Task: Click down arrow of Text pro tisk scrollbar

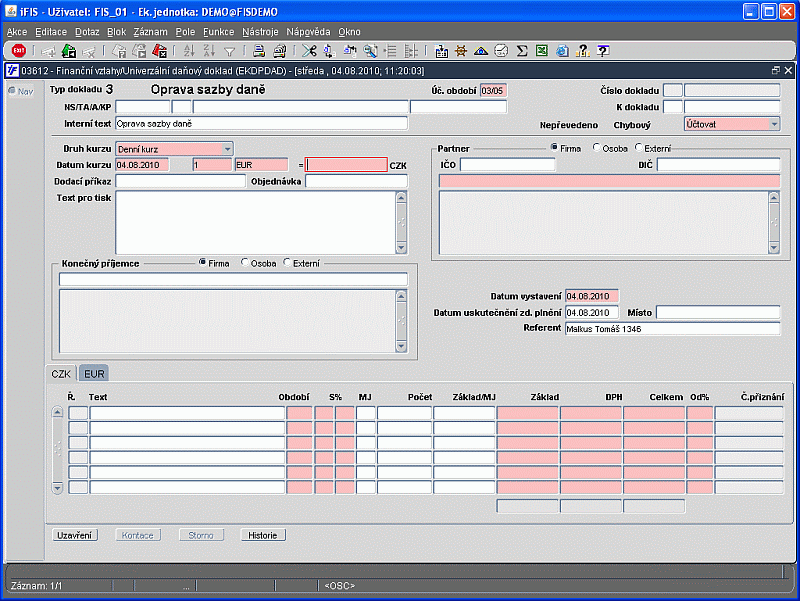Action: 401,248
